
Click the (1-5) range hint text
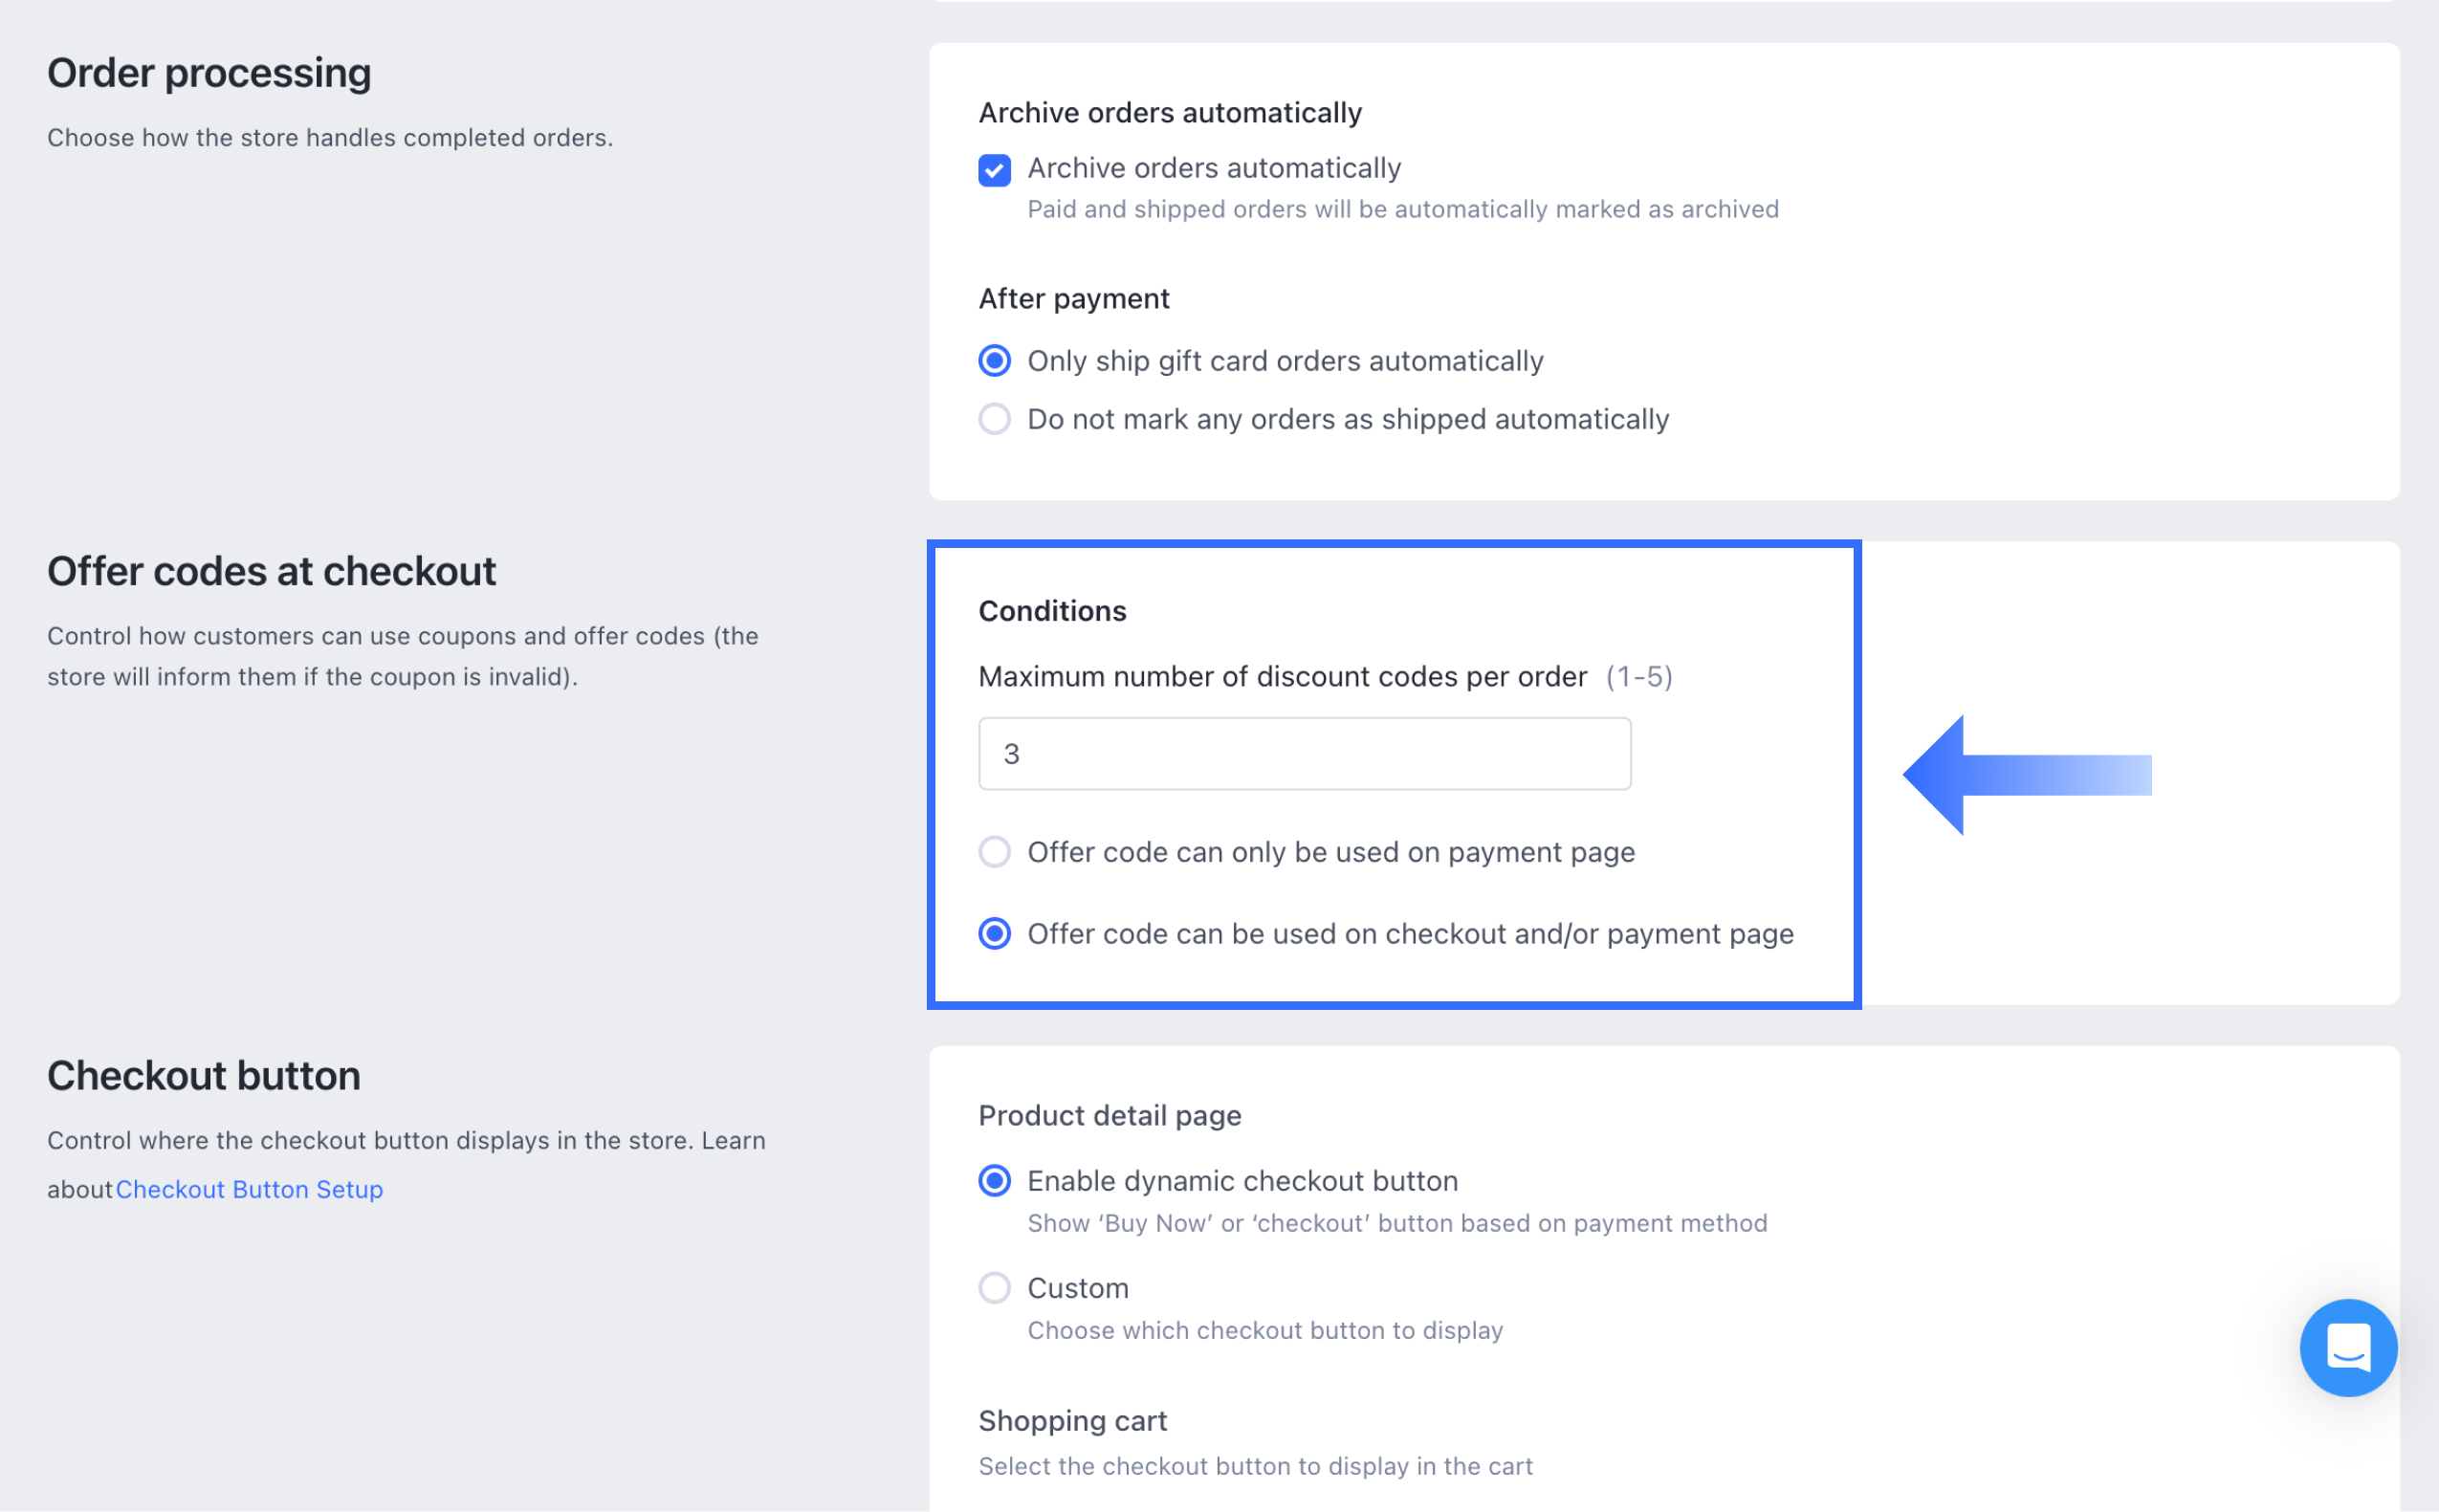[1639, 677]
